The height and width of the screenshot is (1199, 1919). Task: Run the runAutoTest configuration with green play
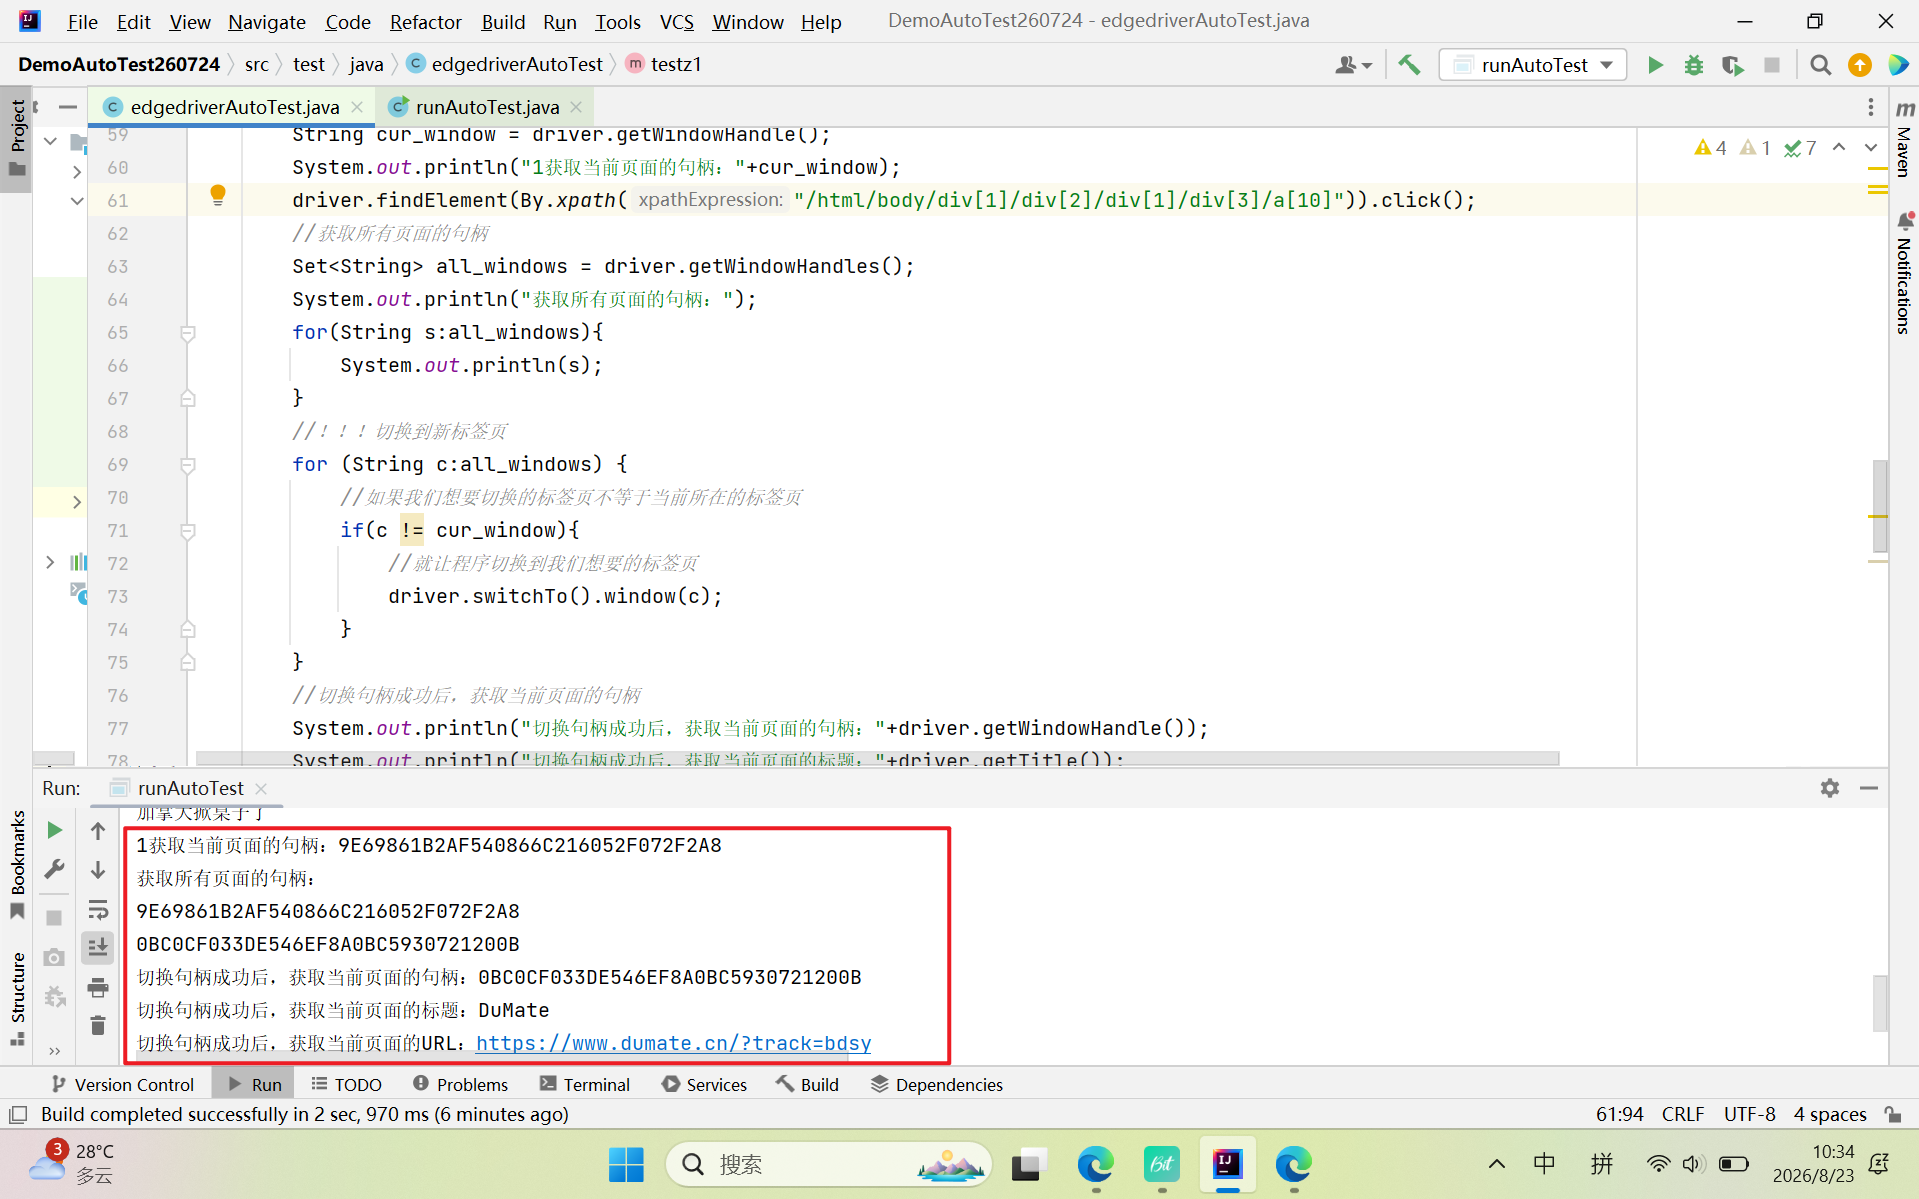point(1655,65)
